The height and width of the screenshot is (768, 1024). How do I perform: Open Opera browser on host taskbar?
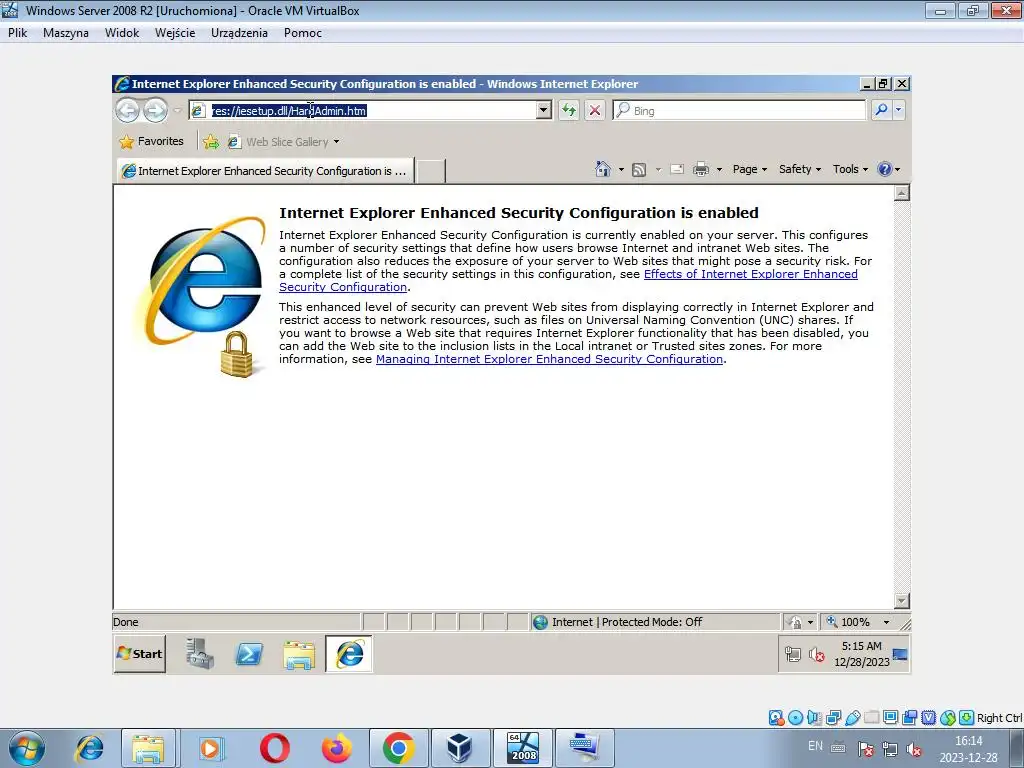click(275, 748)
